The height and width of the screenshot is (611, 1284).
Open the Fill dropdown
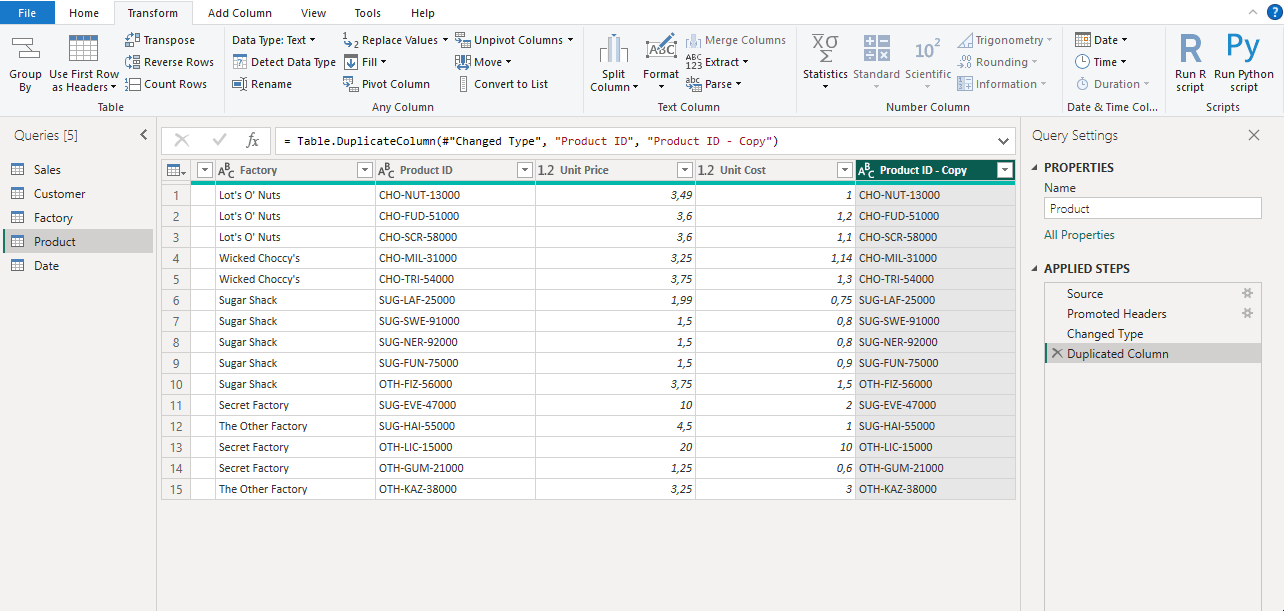point(365,62)
